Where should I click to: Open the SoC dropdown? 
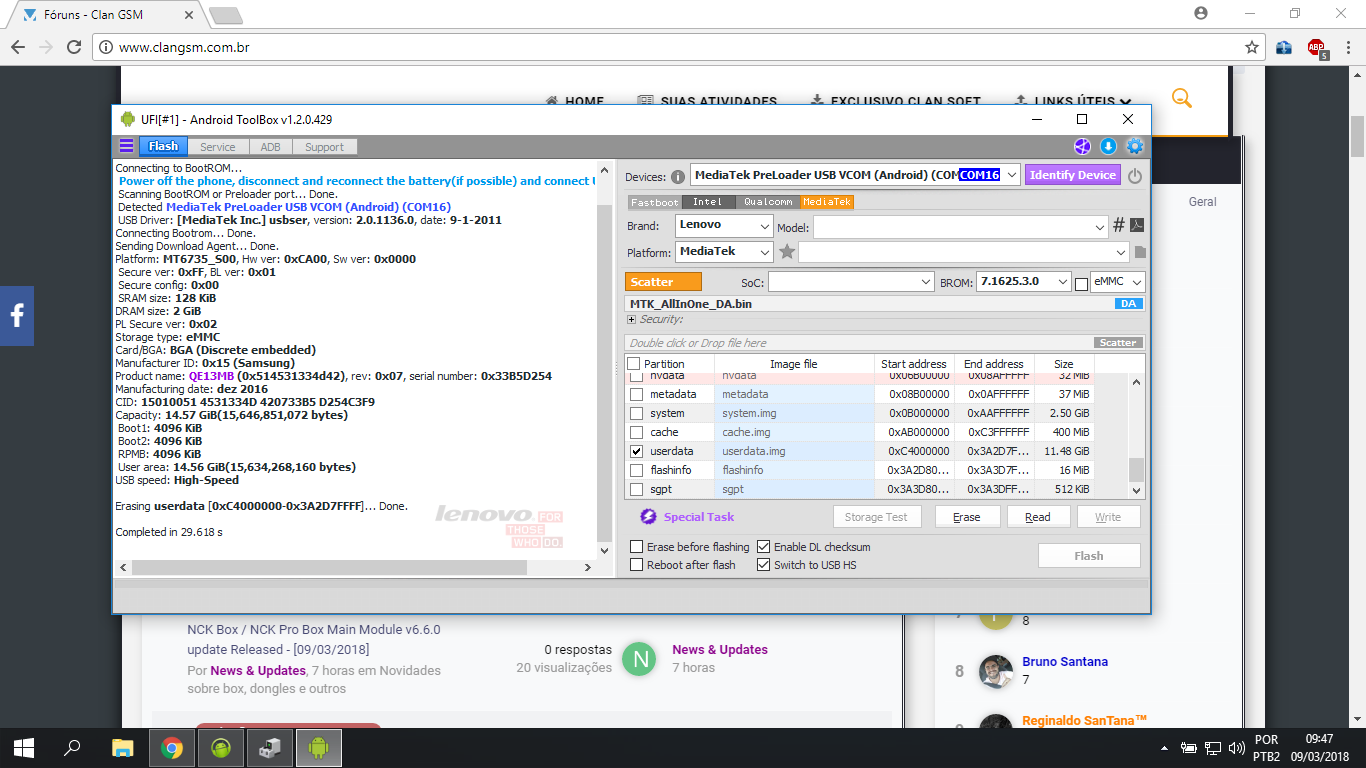tap(926, 283)
